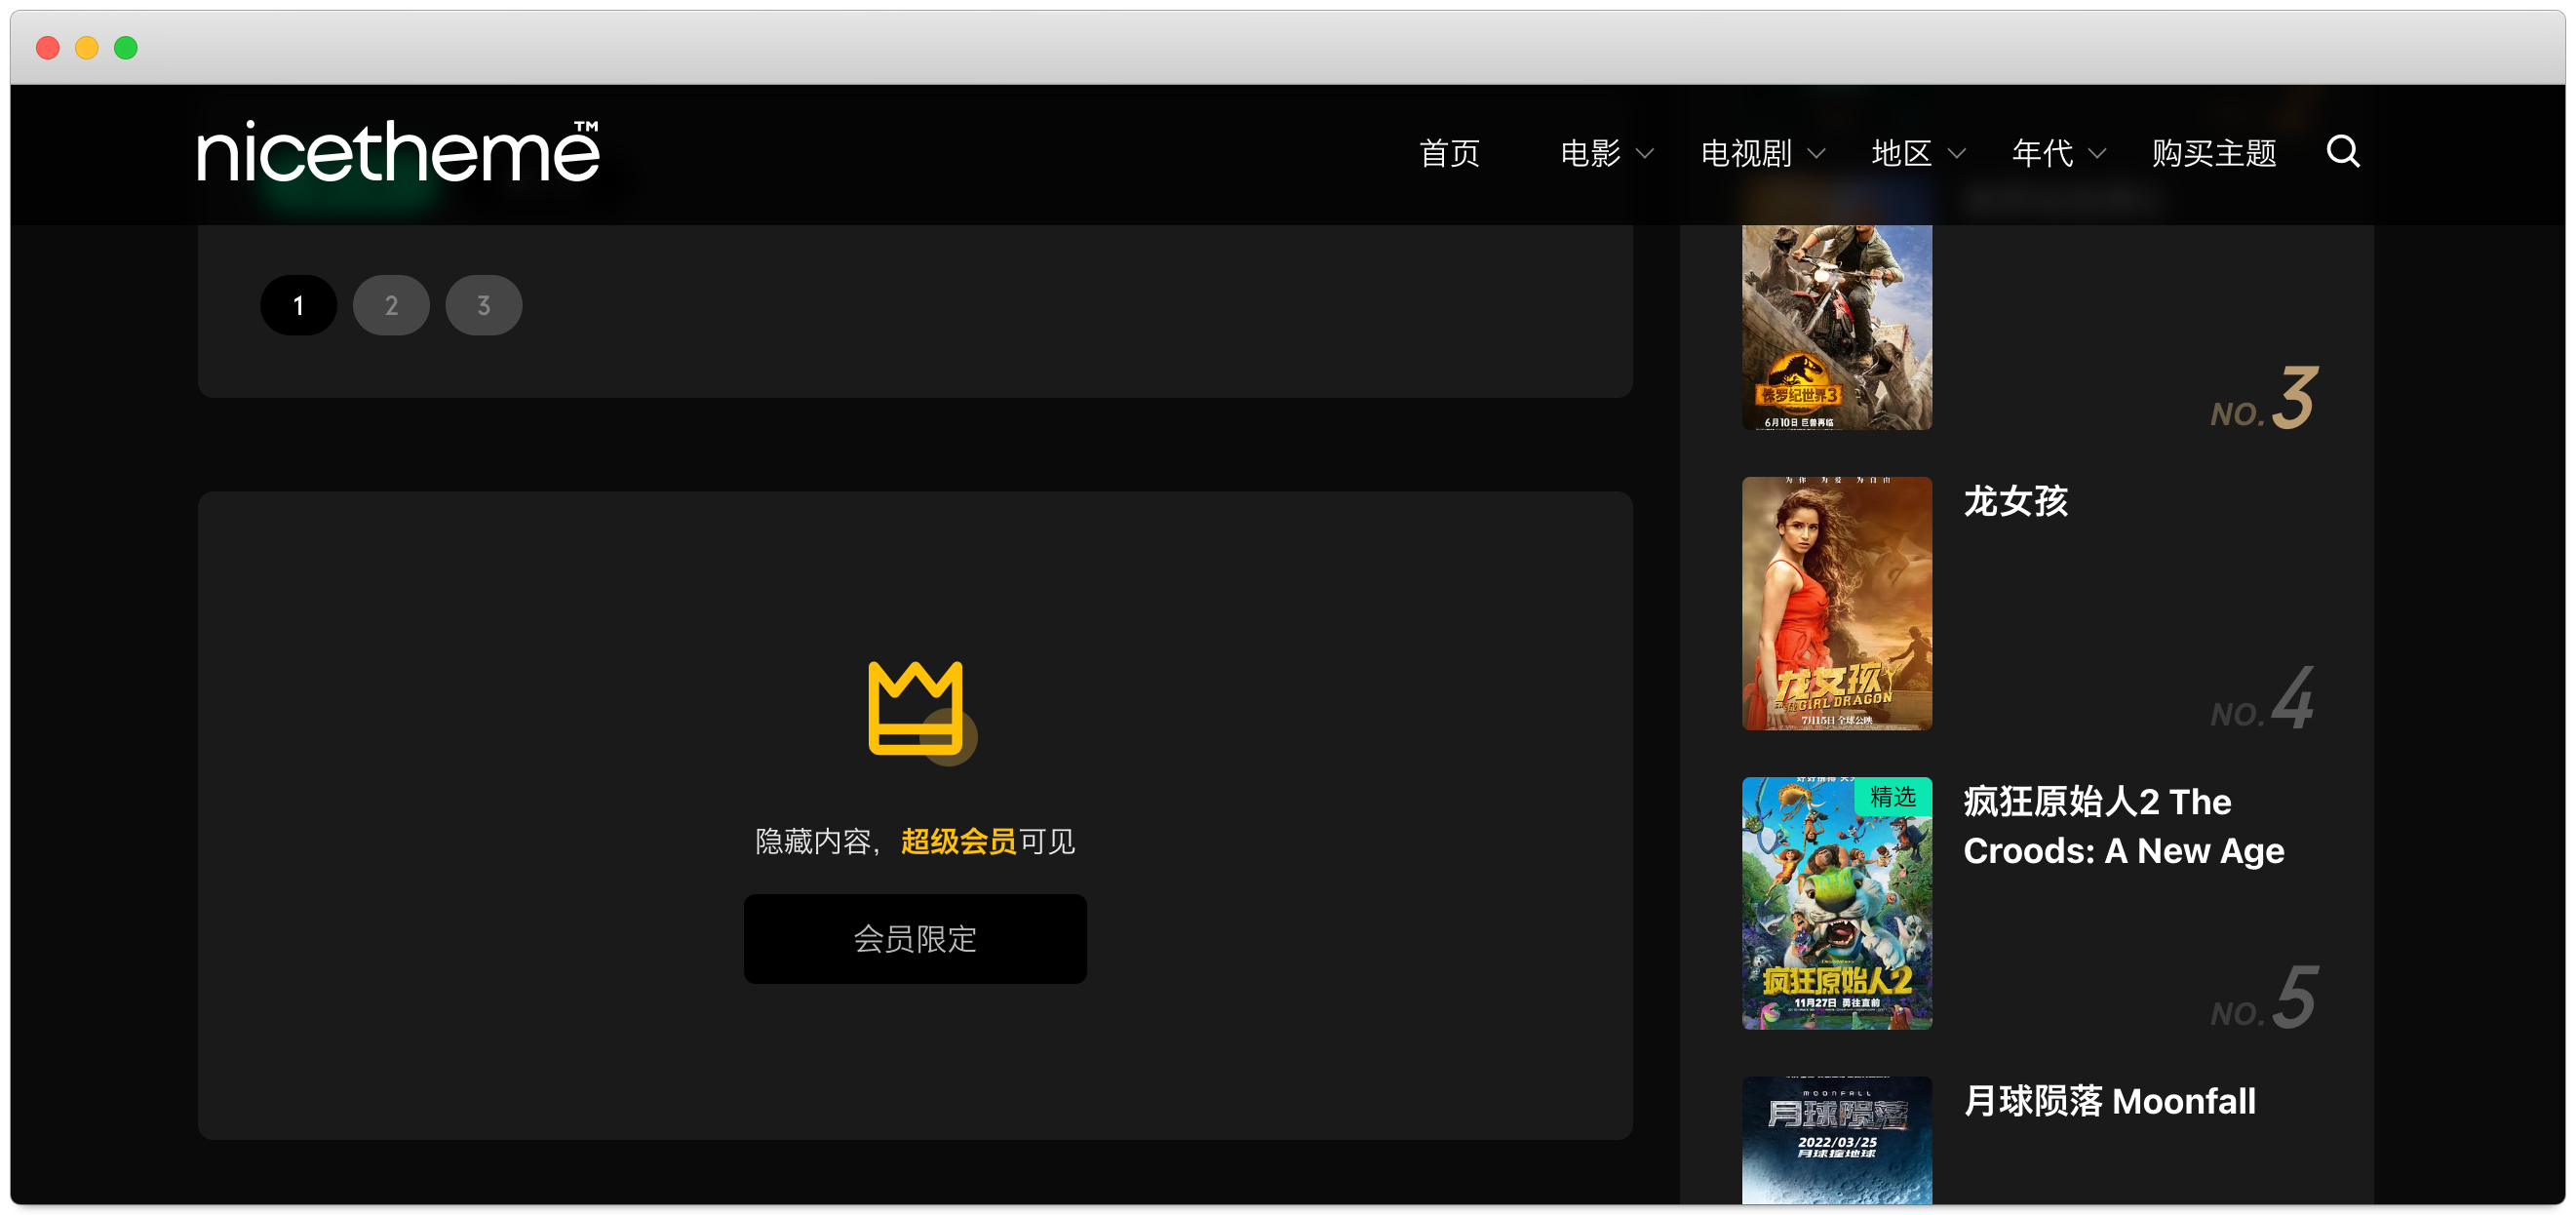Open the 龙女孩 movie title
This screenshot has width=2576, height=1215.
pos(2015,501)
